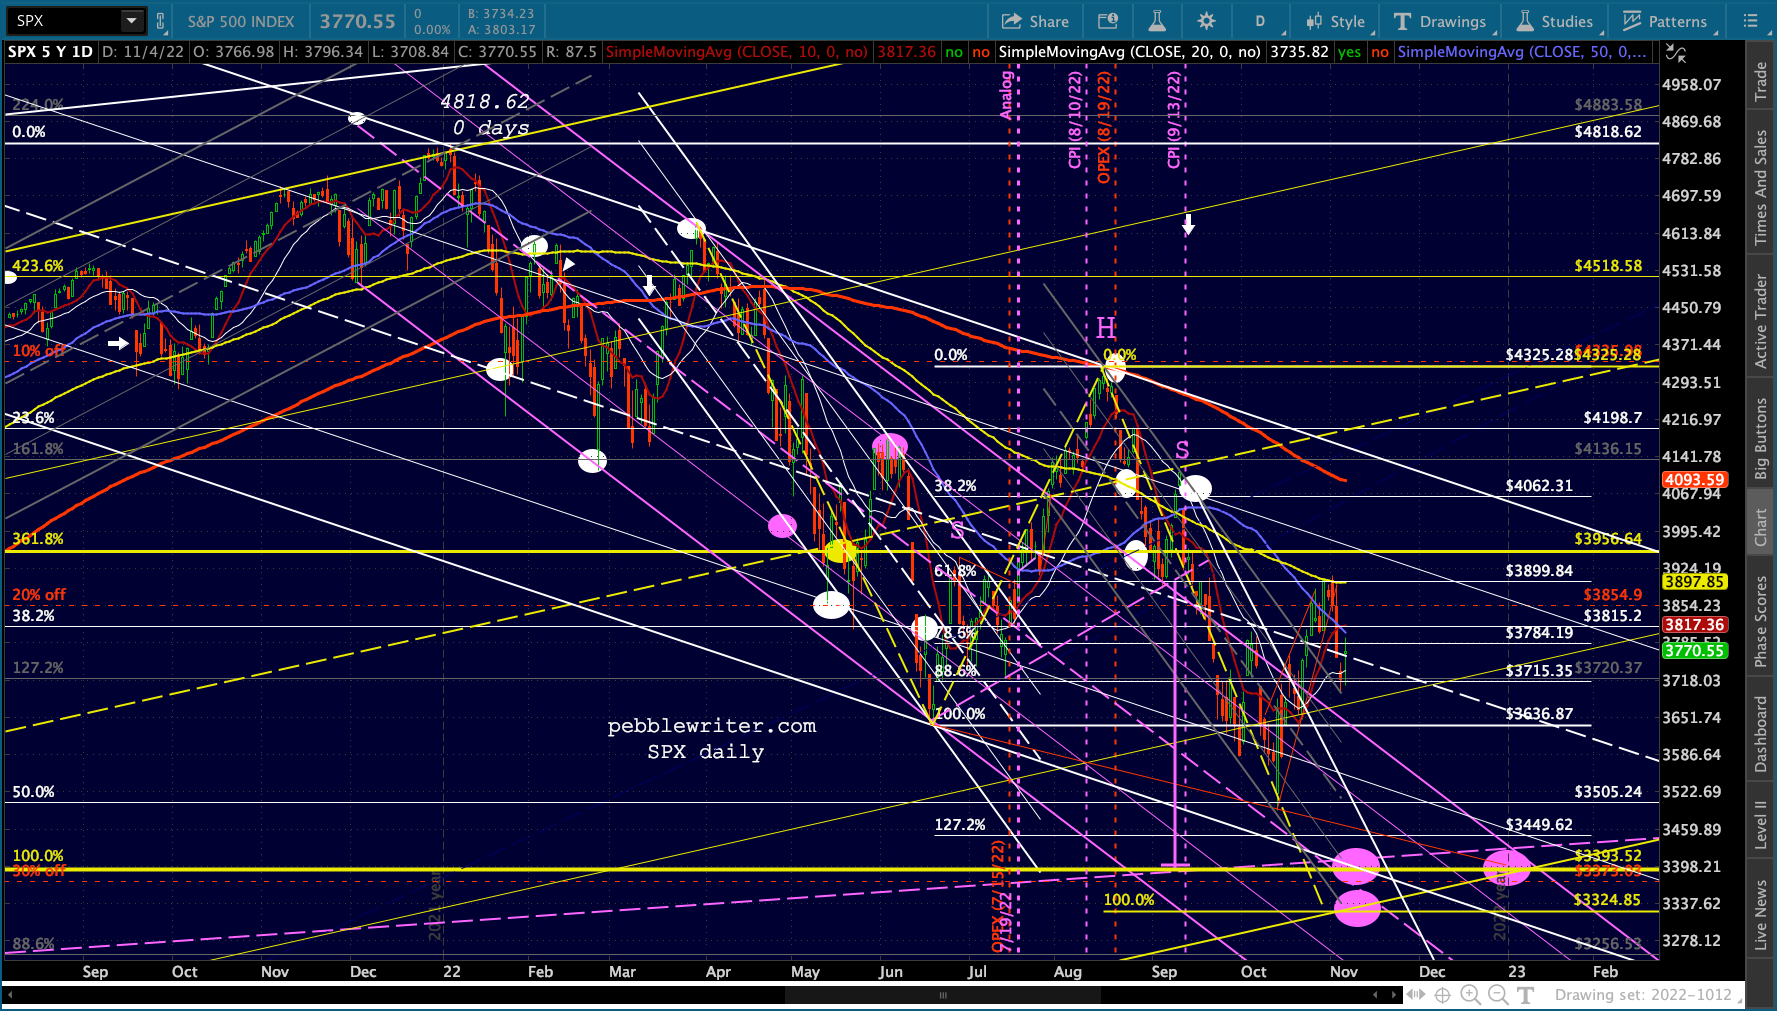Click the SPX 5 Y 1D chart label

50,52
